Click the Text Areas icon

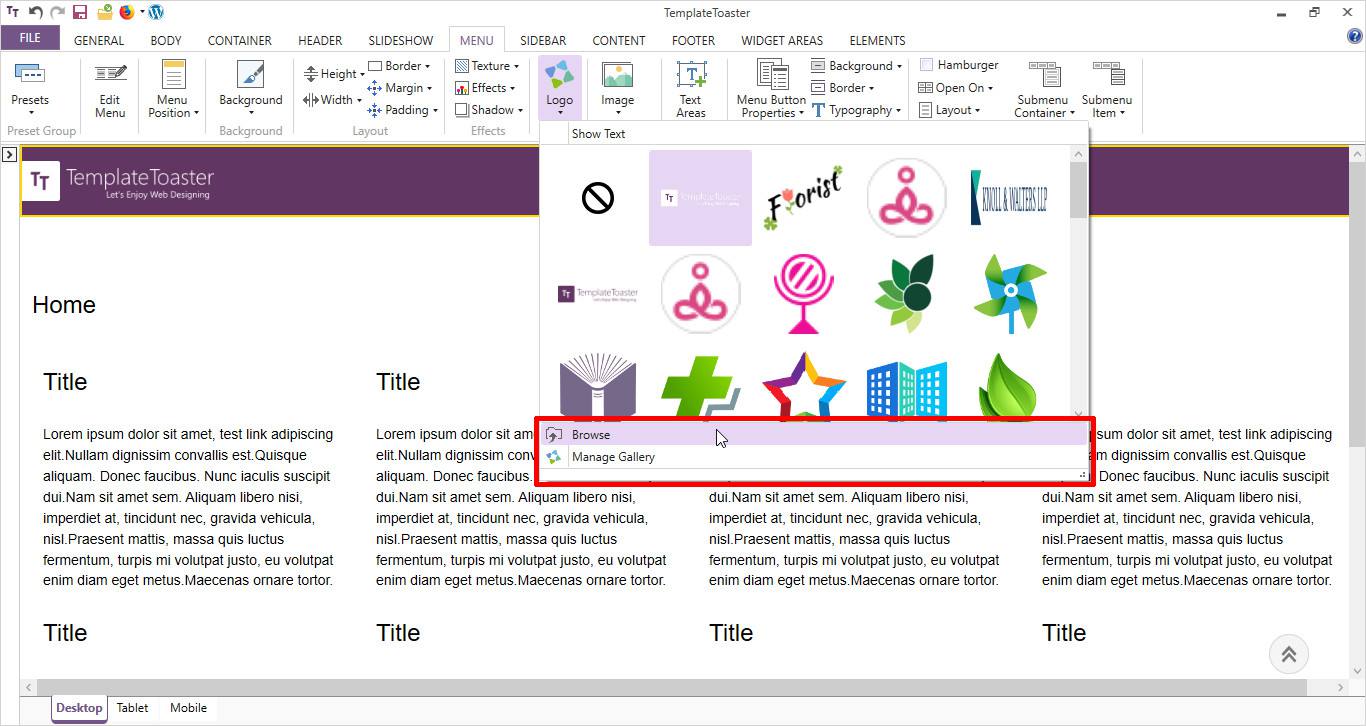pos(691,76)
